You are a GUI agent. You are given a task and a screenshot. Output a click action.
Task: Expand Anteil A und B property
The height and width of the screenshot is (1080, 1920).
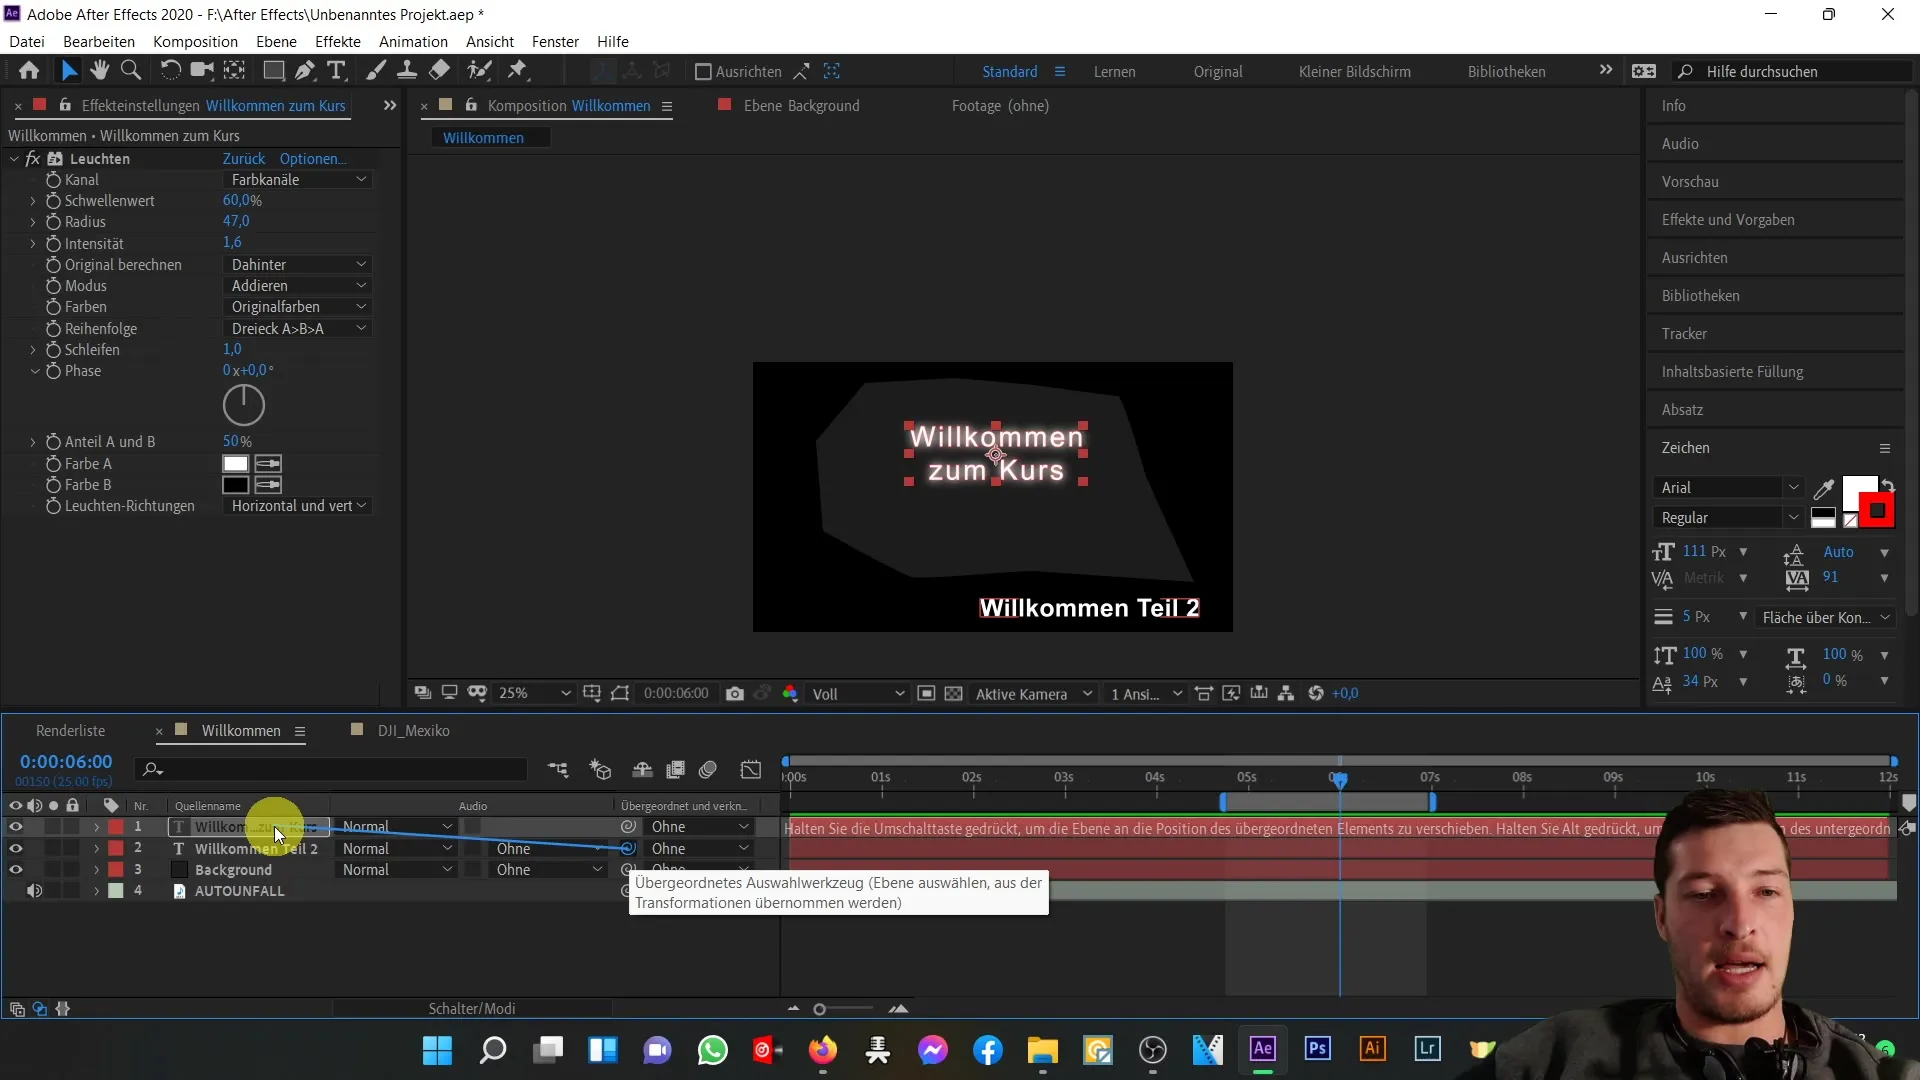tap(33, 440)
